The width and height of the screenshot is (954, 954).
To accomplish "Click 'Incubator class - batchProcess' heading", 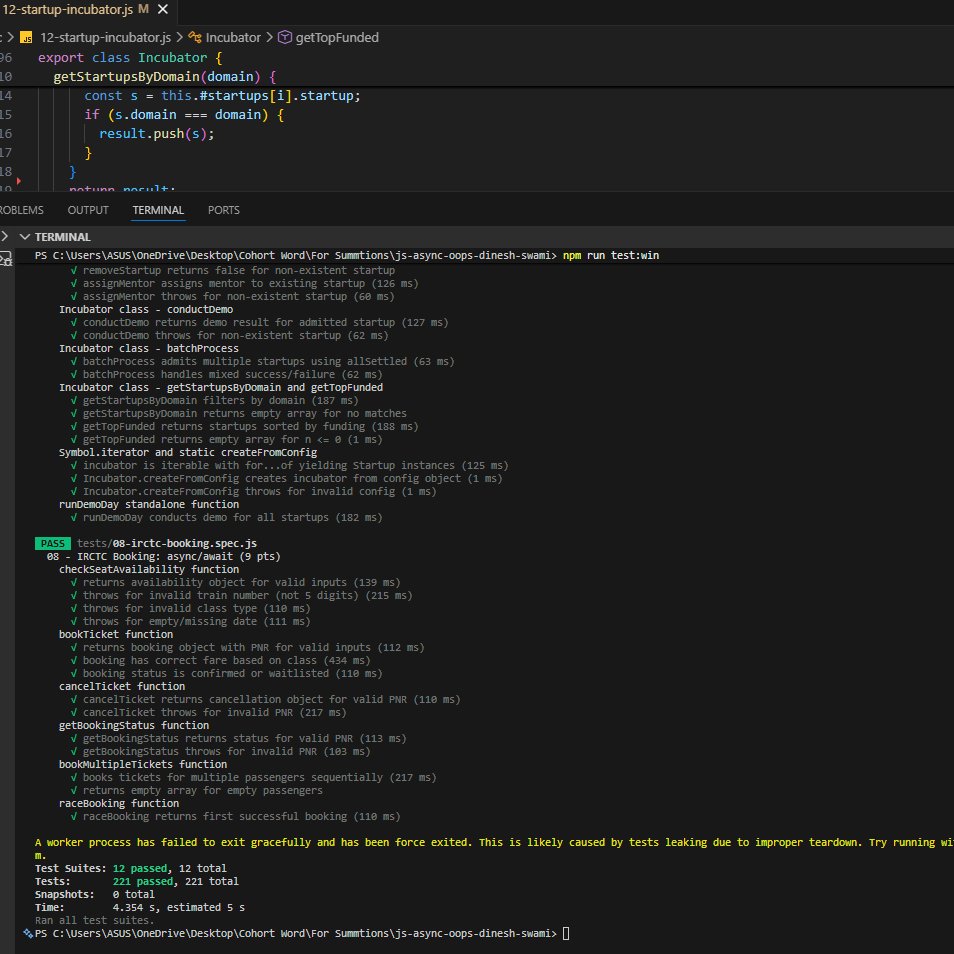I will click(x=149, y=349).
